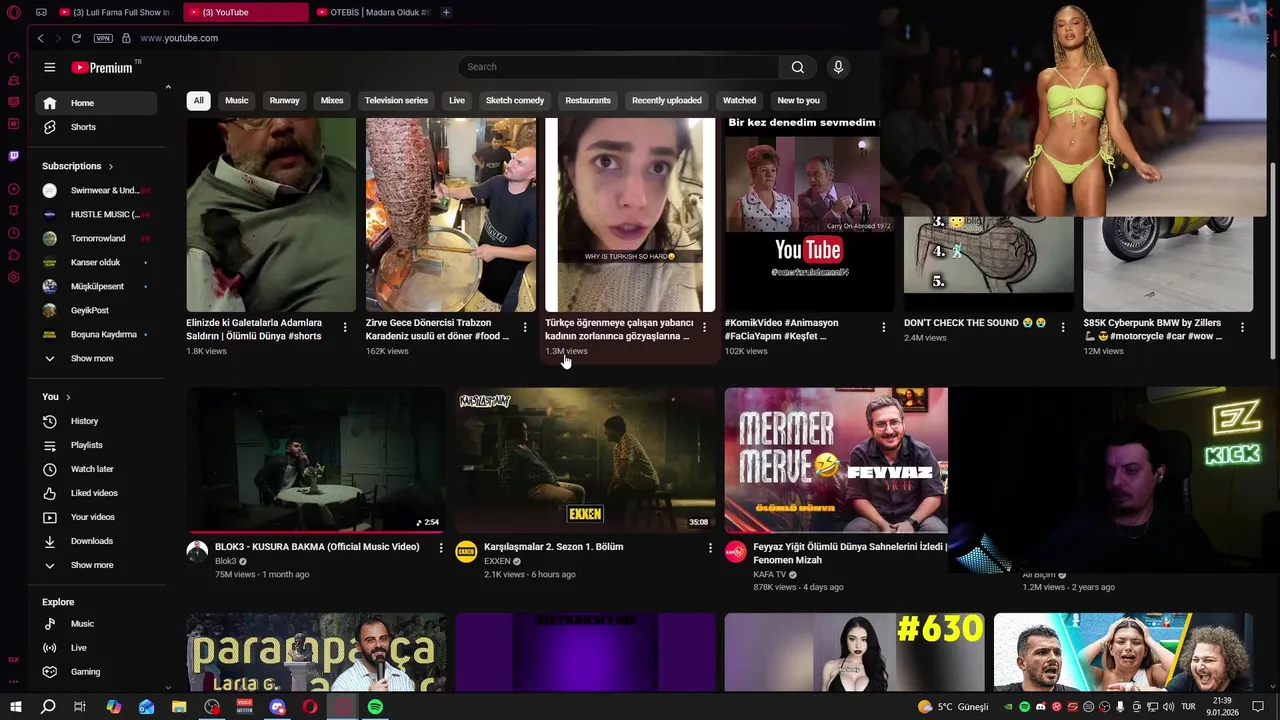
Task: Open the sidebar Settings gear icon
Action: [x=14, y=277]
